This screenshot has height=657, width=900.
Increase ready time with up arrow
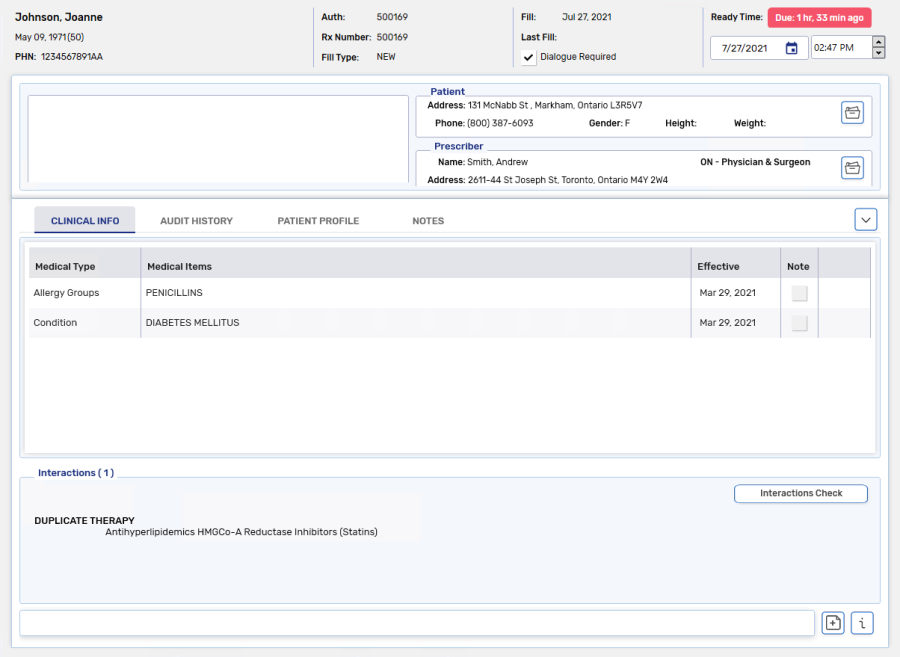pyautogui.click(x=878, y=42)
